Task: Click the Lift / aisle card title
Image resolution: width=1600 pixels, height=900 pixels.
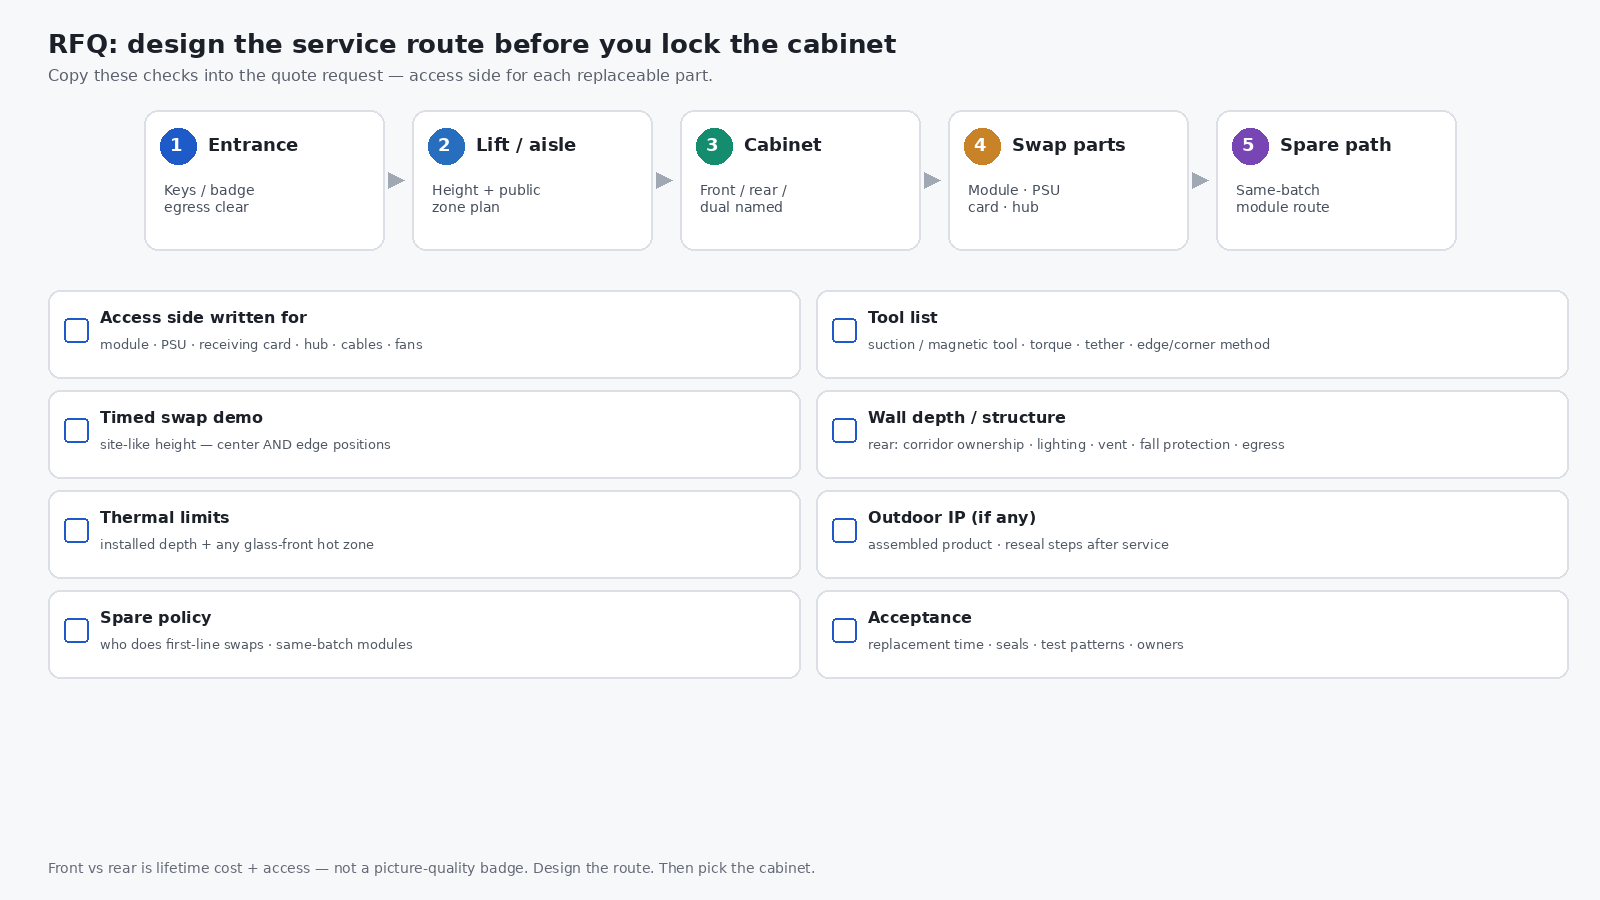Action: click(526, 145)
